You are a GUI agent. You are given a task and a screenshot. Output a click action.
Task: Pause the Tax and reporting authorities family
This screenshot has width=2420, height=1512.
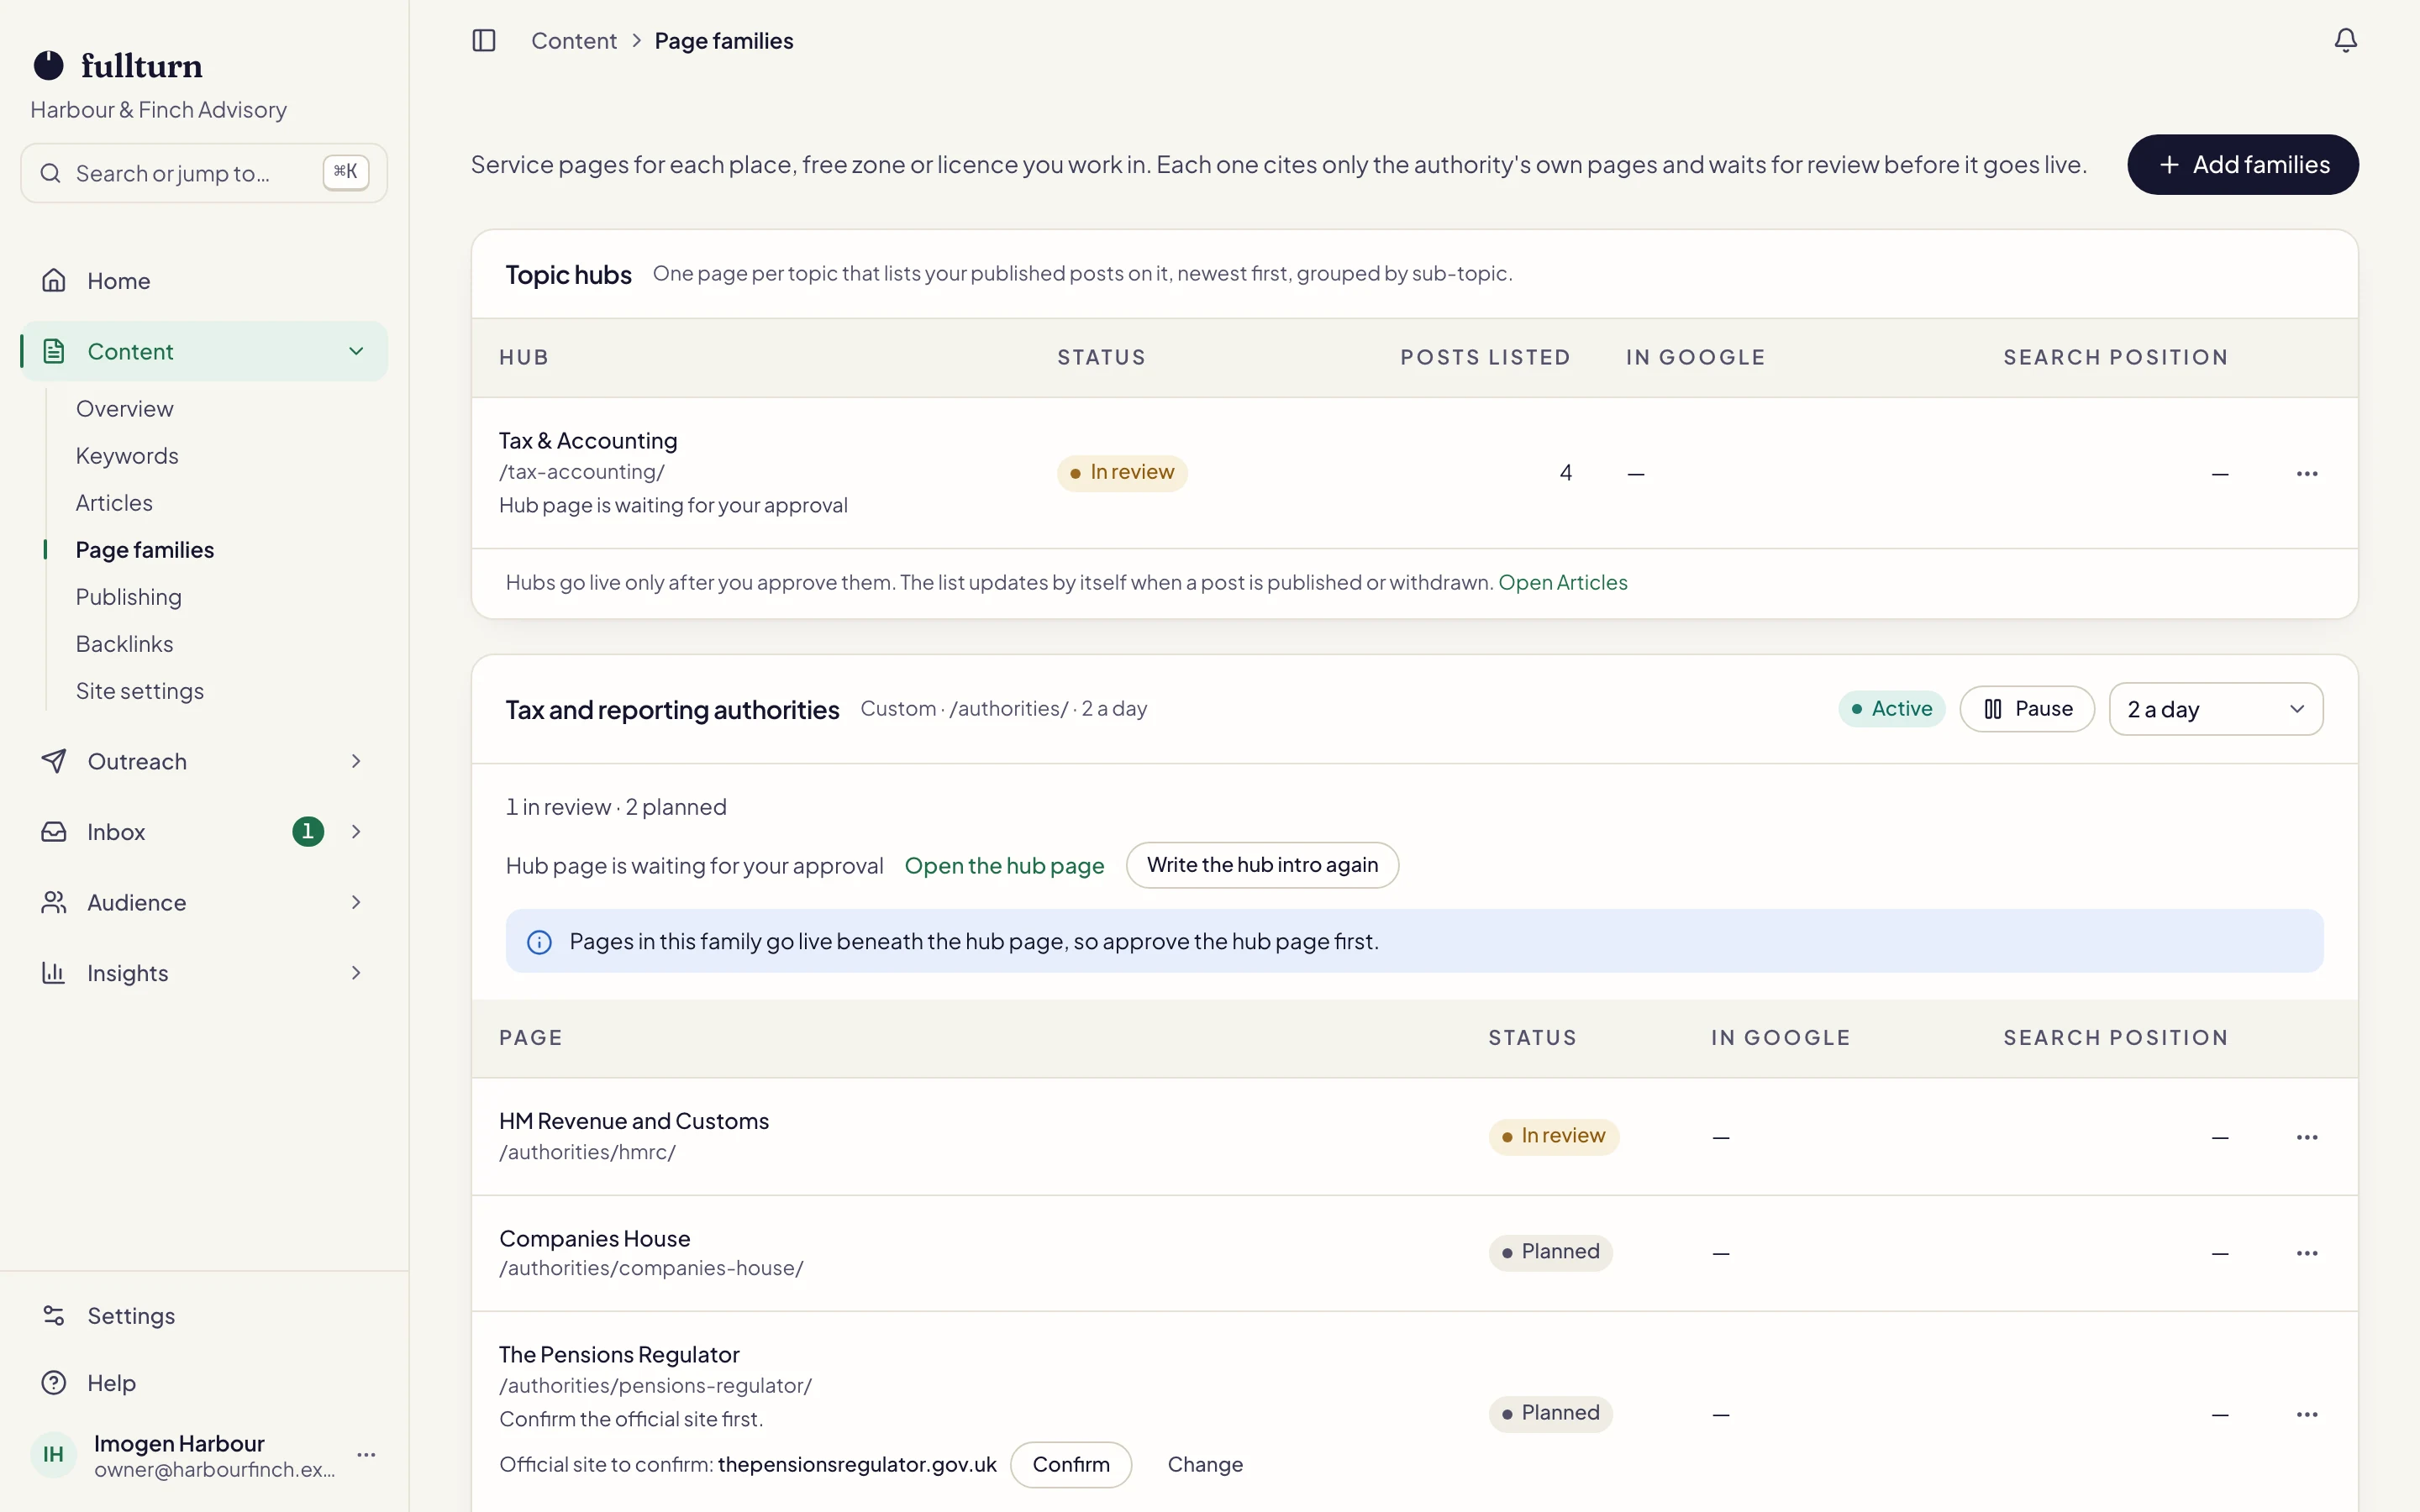coord(2027,709)
